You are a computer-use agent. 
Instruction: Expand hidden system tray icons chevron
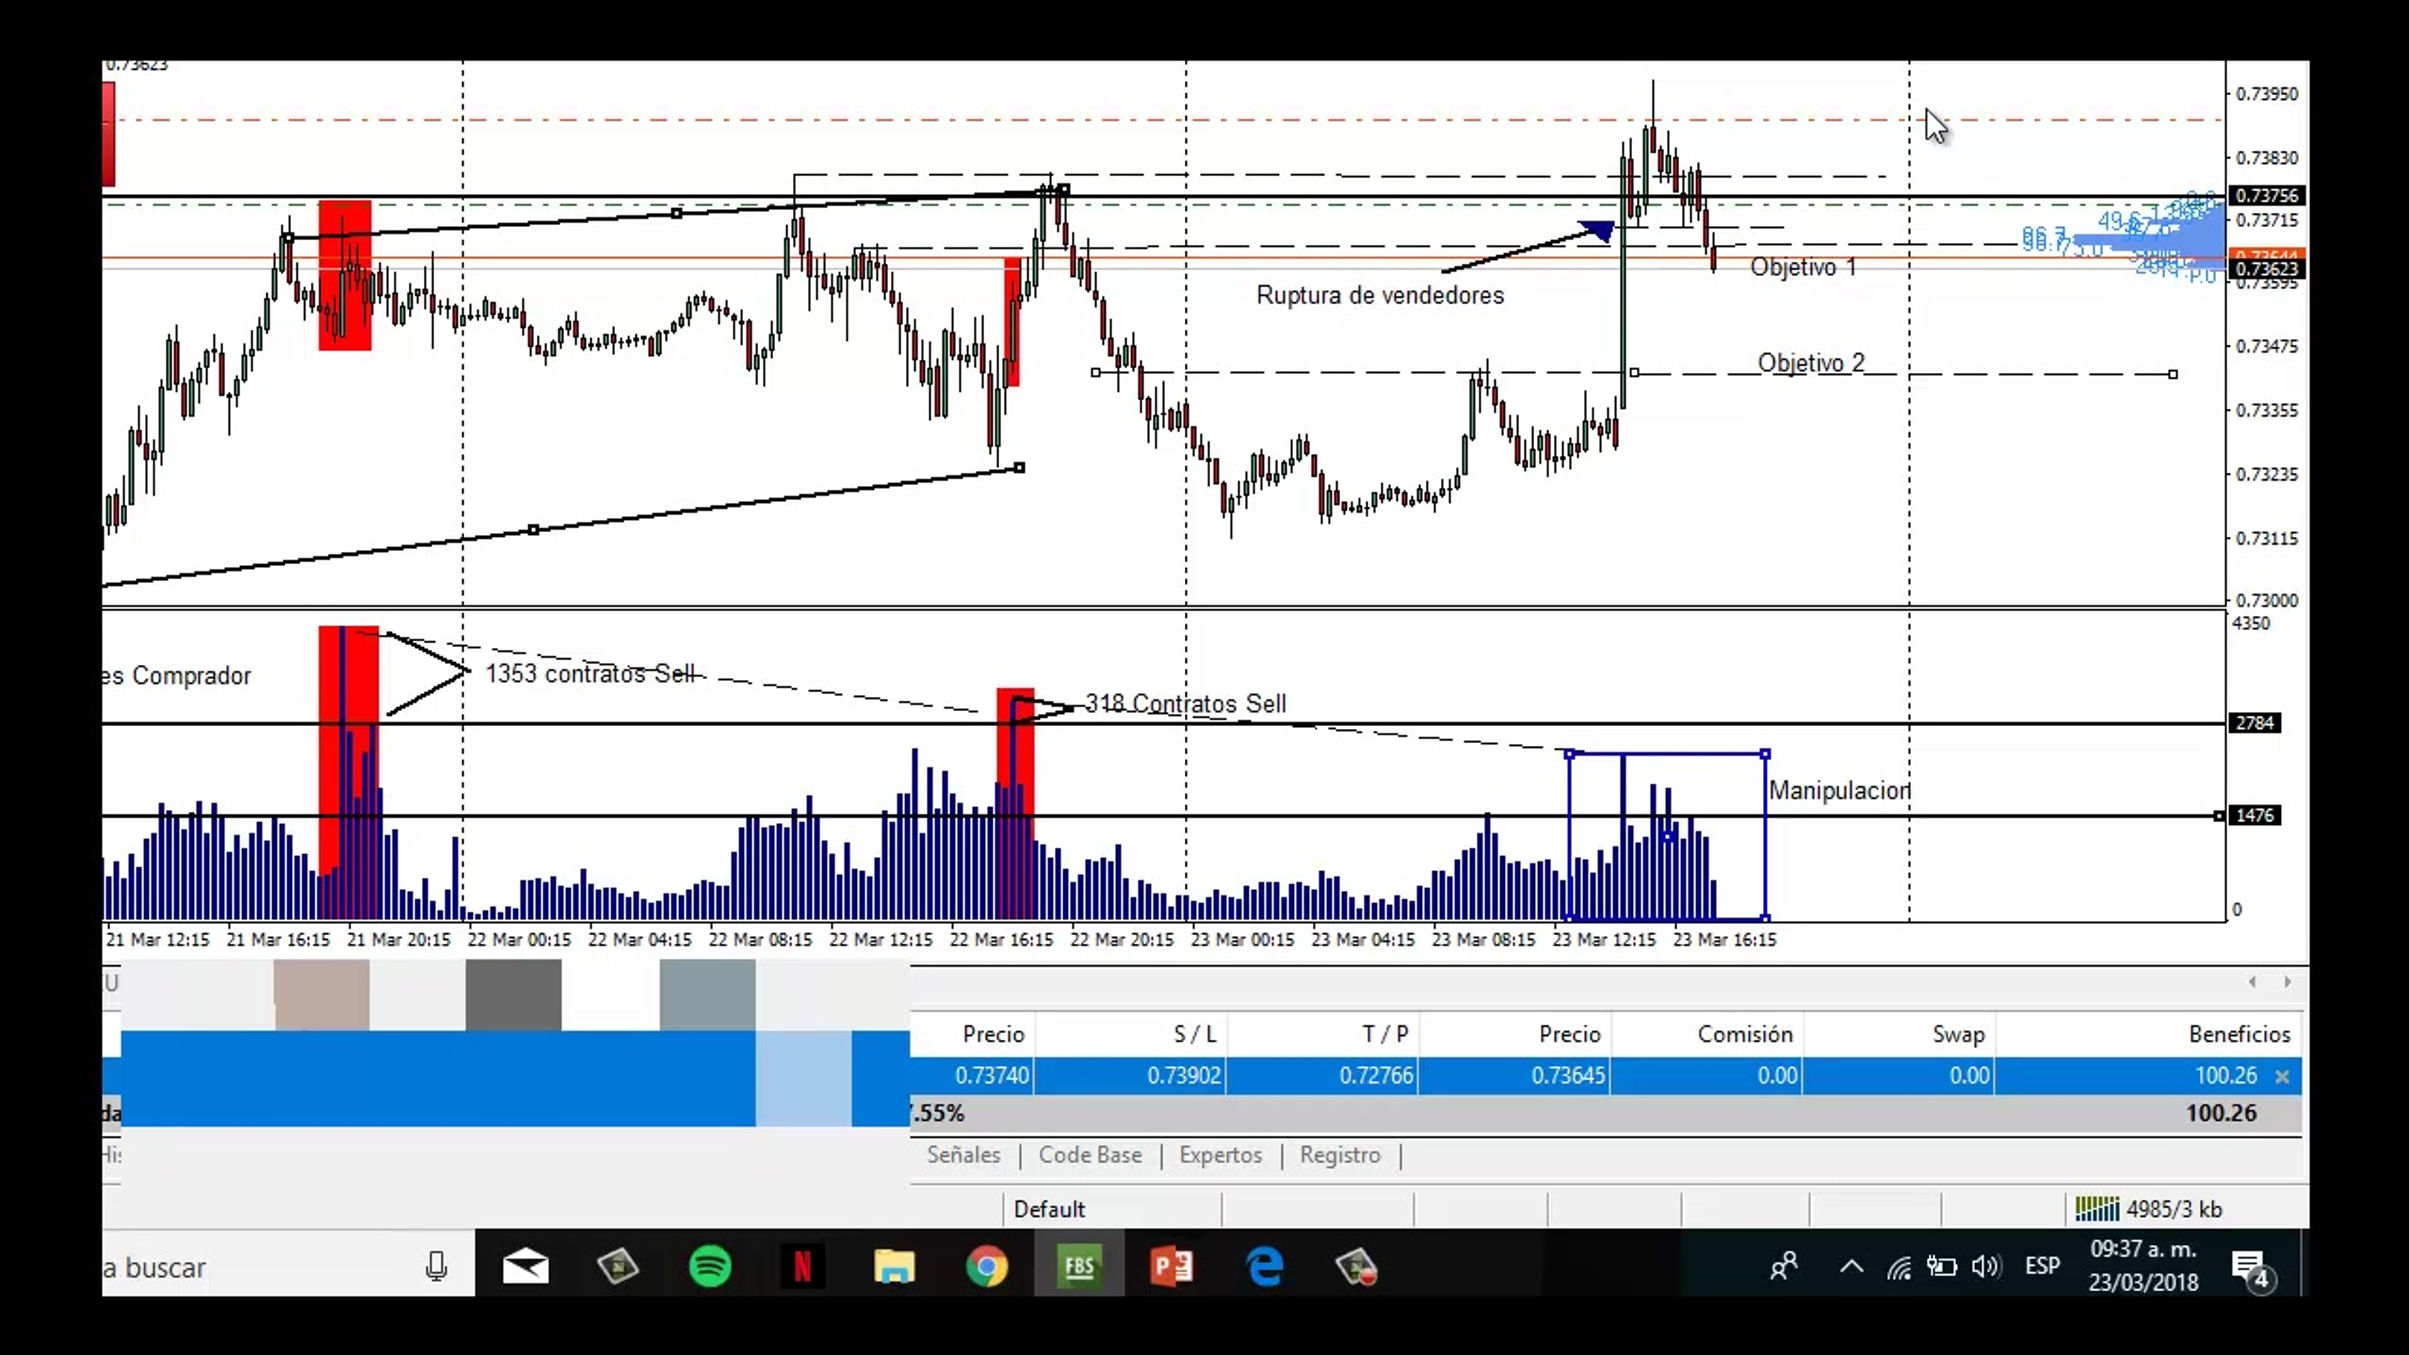(1851, 1267)
